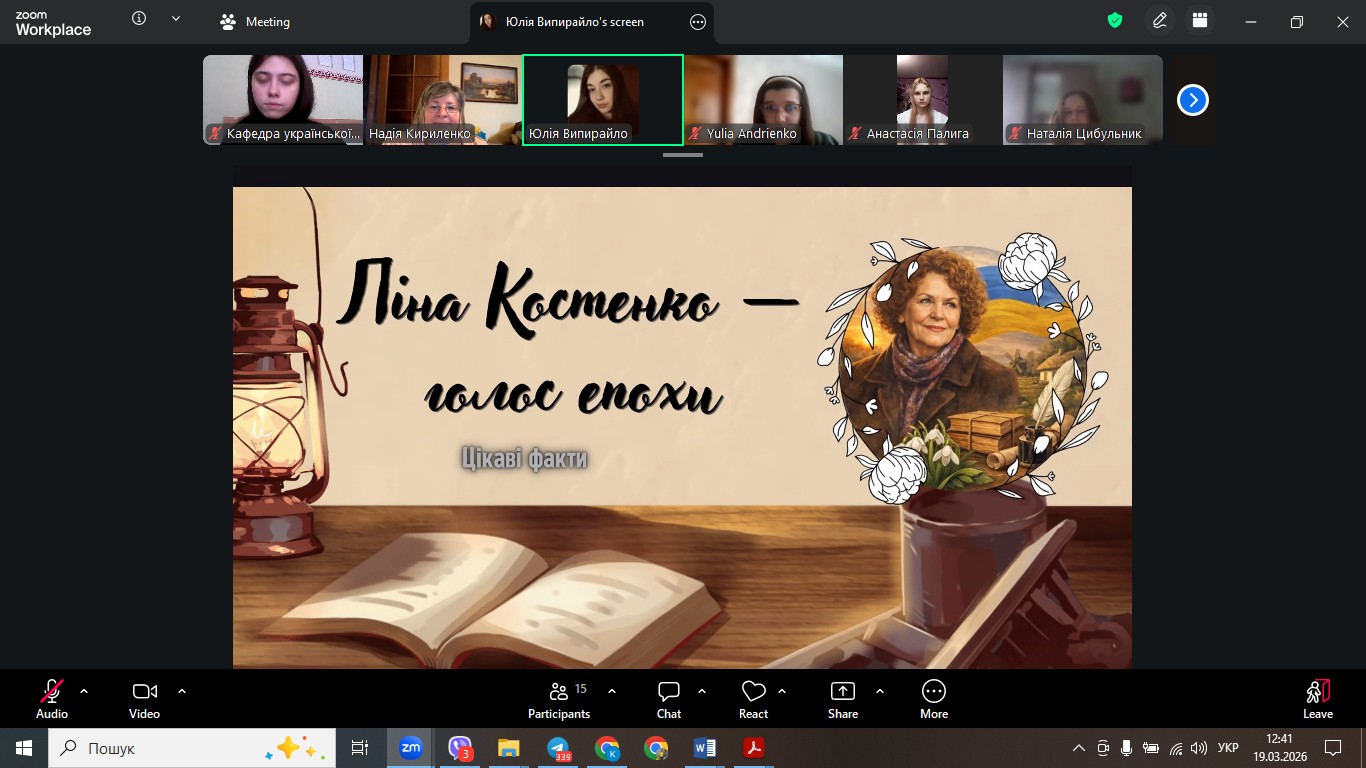
Task: Switch to the Meeting tab
Action: [x=256, y=22]
